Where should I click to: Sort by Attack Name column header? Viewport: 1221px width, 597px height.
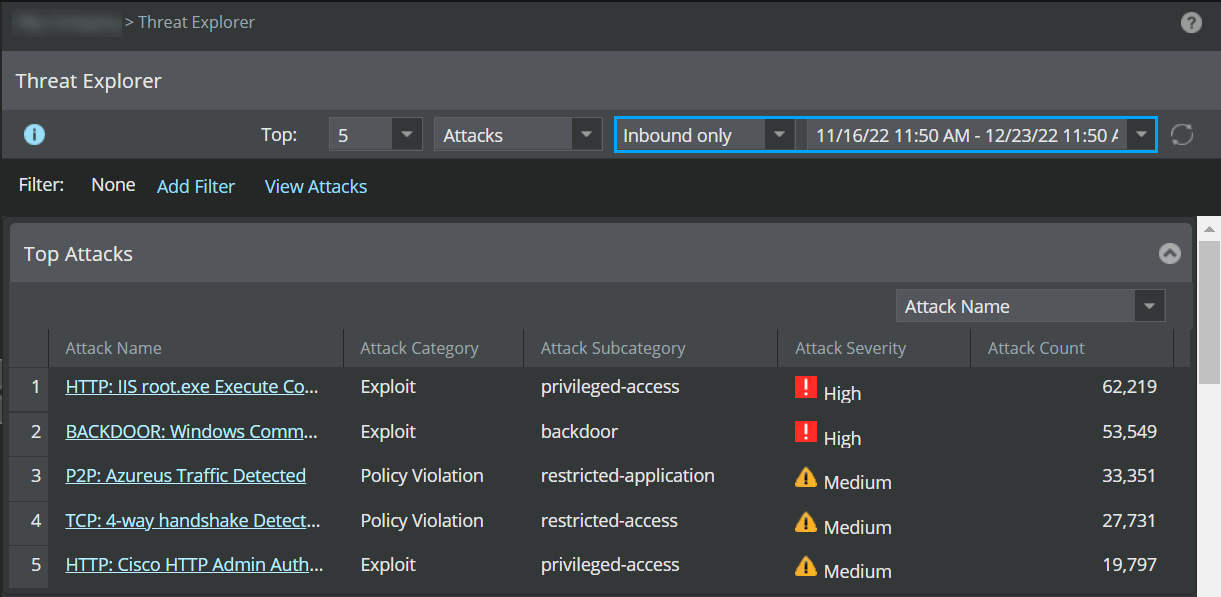tap(195, 348)
